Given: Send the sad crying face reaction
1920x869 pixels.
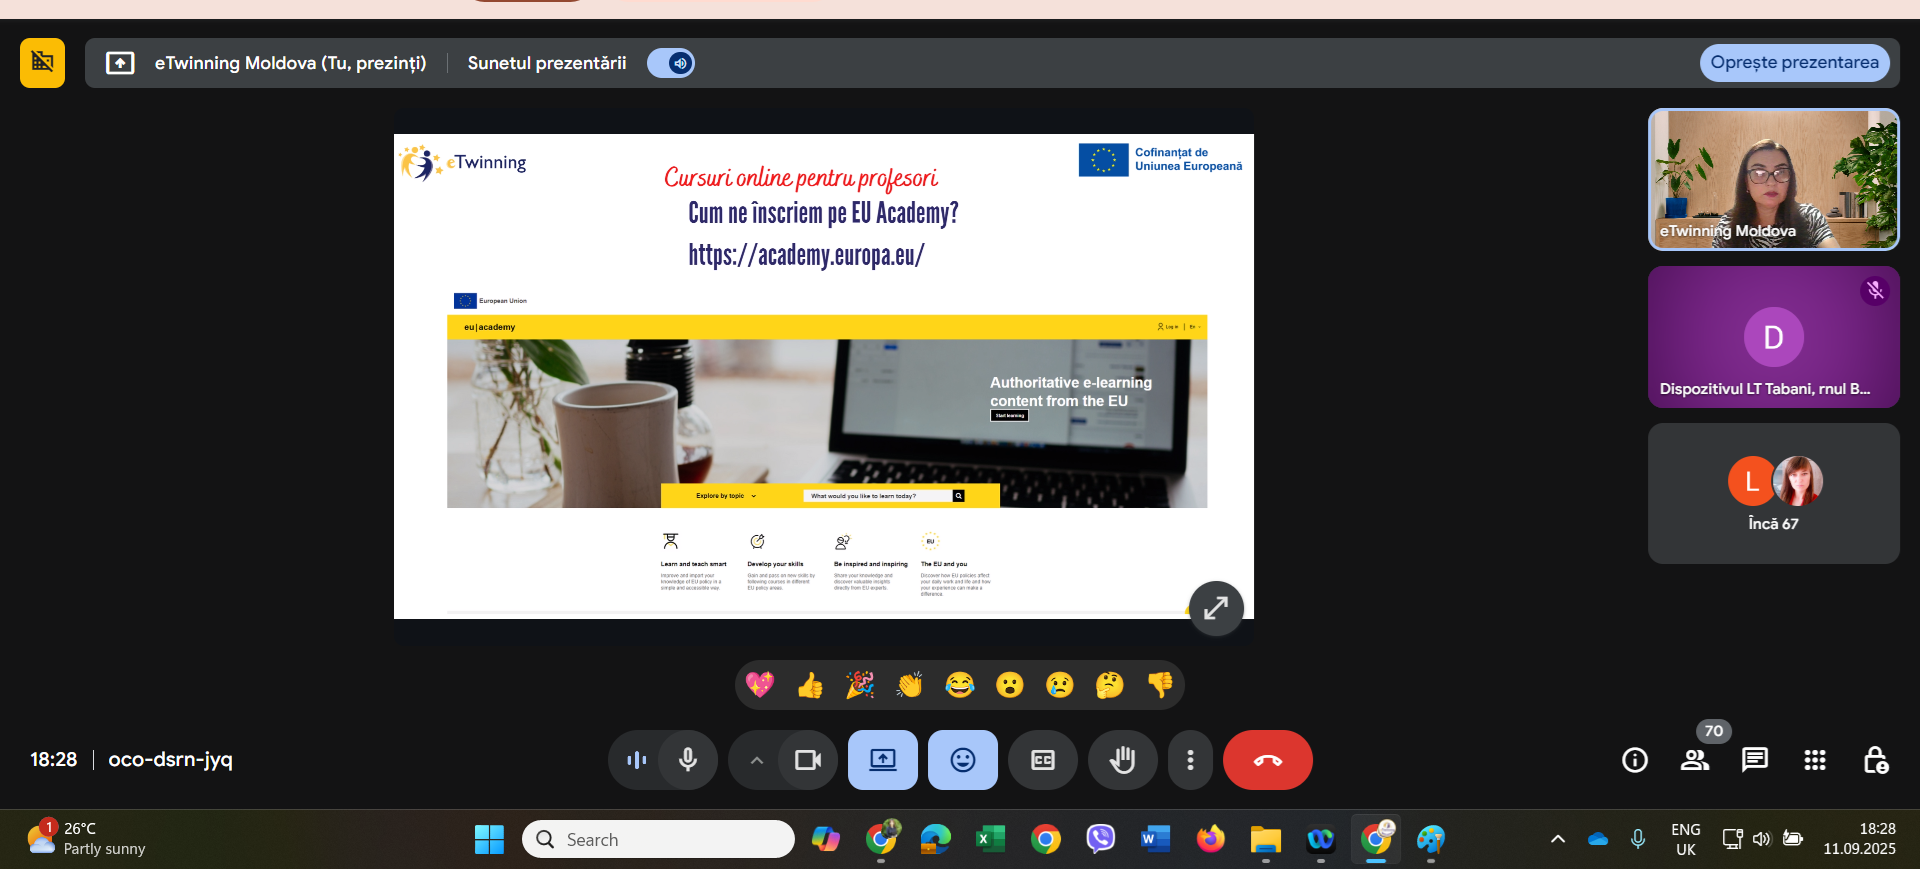Looking at the screenshot, I should [x=1060, y=685].
